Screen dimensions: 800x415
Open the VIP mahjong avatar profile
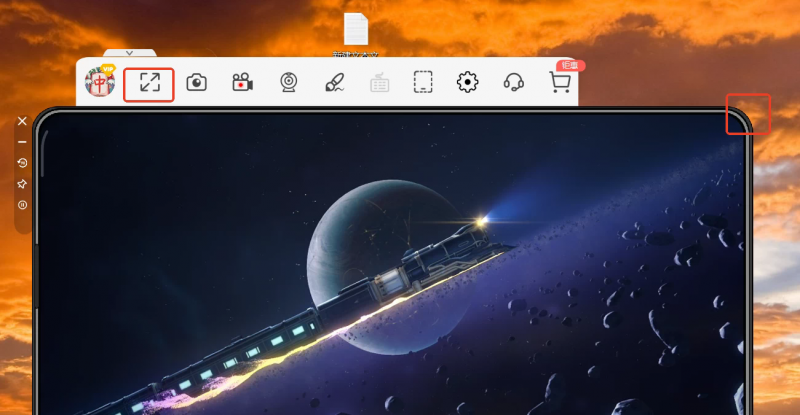coord(100,82)
